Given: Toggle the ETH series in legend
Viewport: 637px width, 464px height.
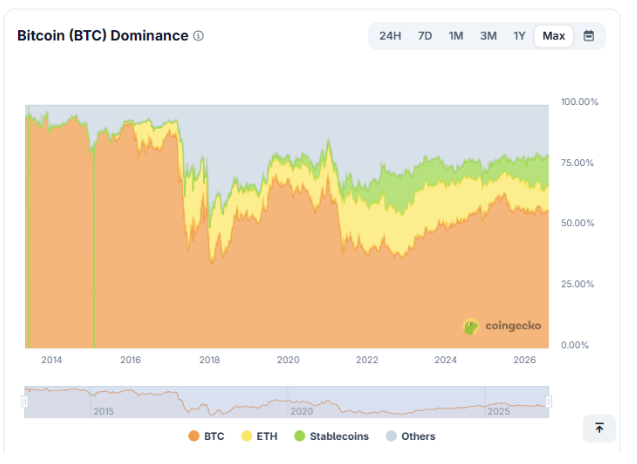Looking at the screenshot, I should point(259,436).
